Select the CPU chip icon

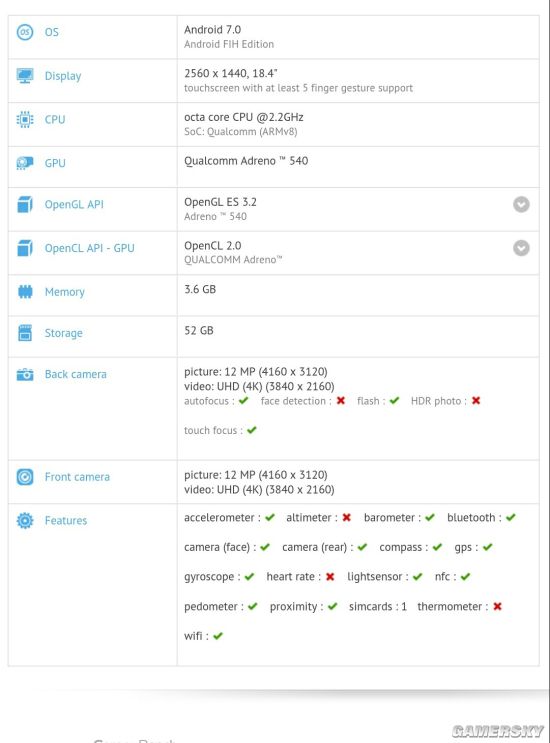25,119
